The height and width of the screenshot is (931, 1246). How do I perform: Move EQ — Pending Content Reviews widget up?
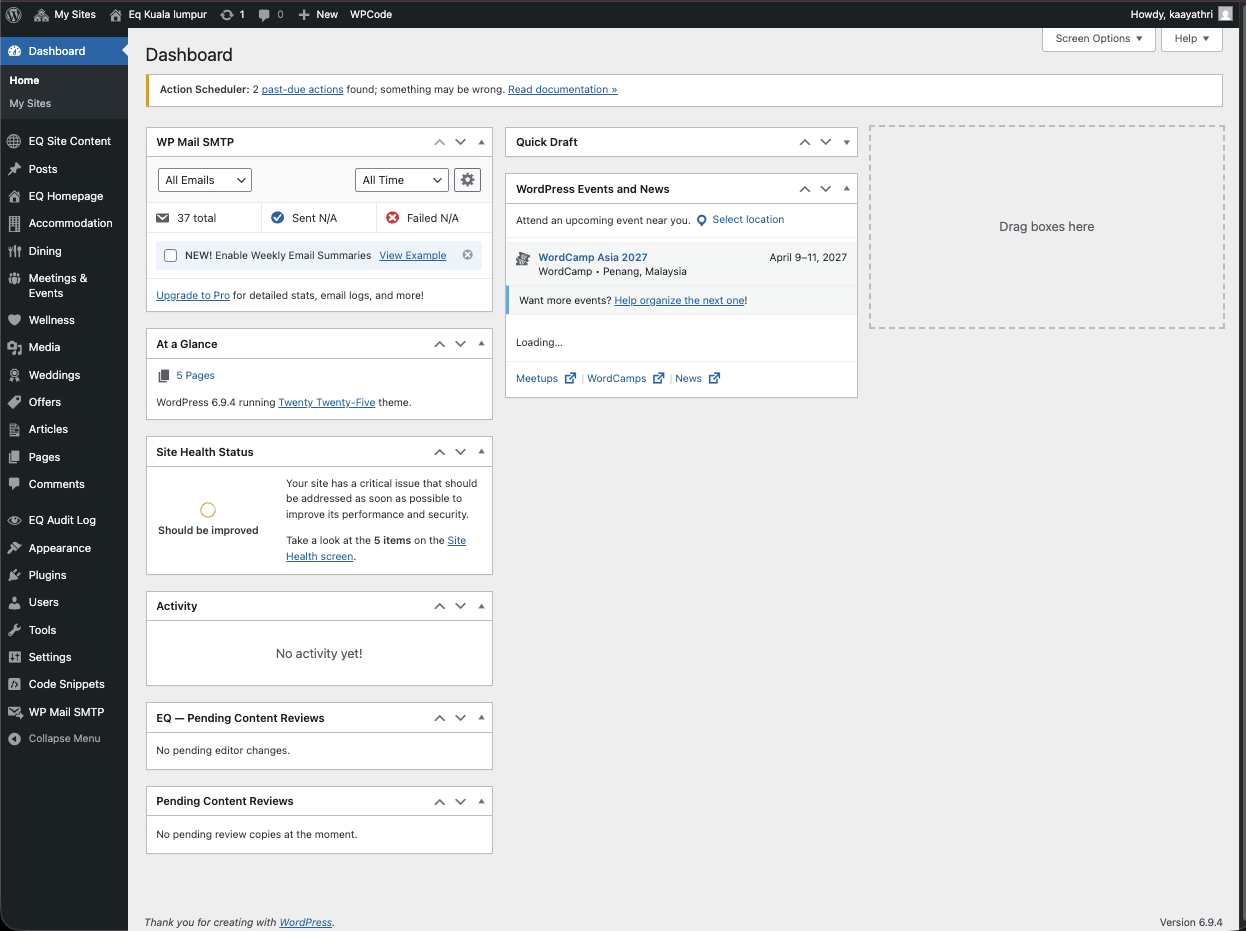[439, 718]
